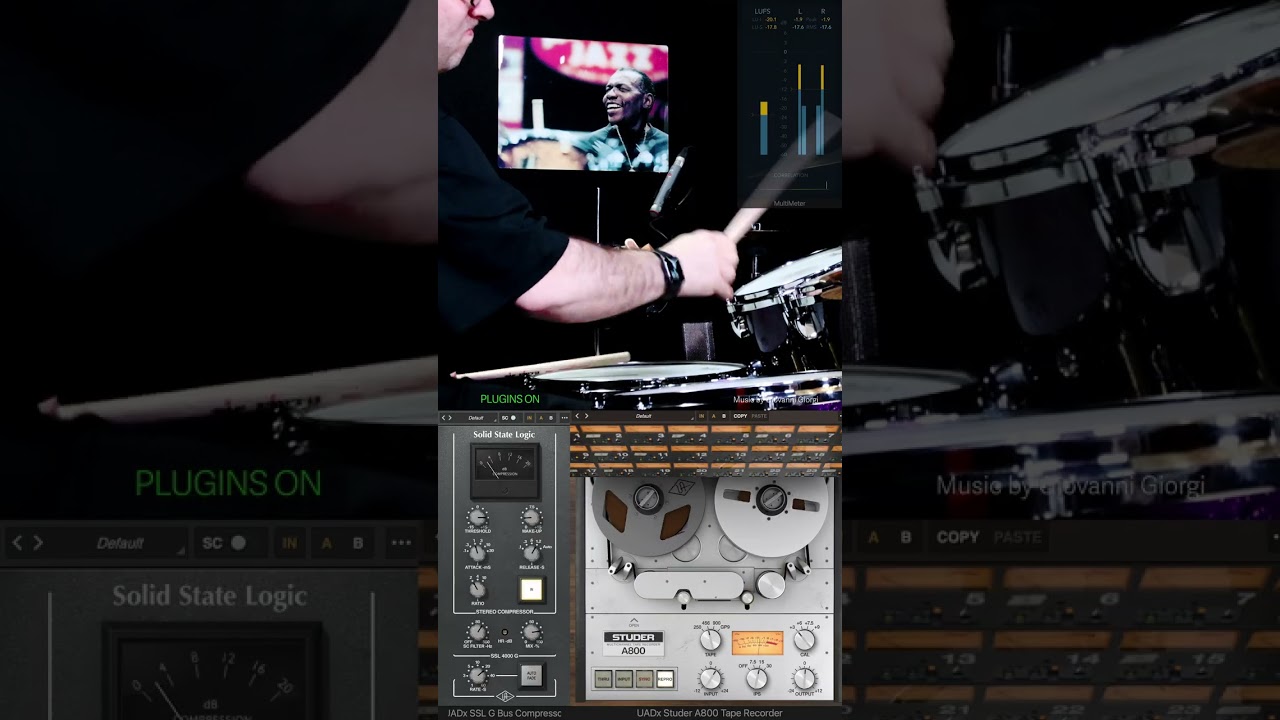
Task: Select the lit REPRO button on Studer
Action: pyautogui.click(x=665, y=678)
